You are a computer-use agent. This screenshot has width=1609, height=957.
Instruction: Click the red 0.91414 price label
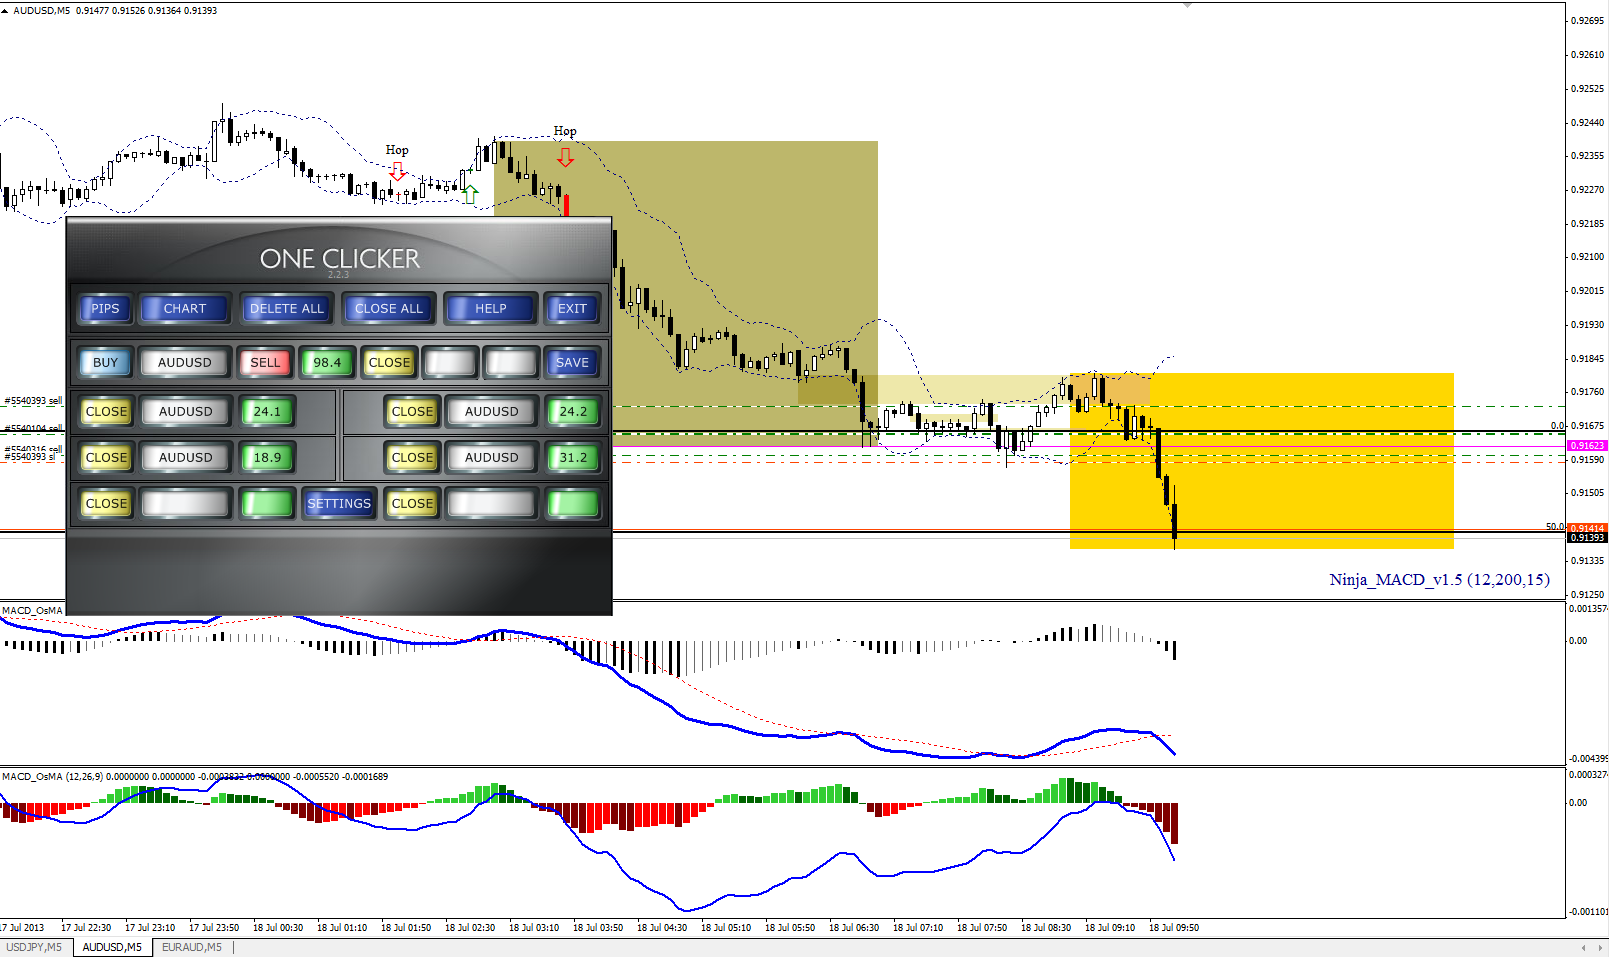tap(1587, 528)
